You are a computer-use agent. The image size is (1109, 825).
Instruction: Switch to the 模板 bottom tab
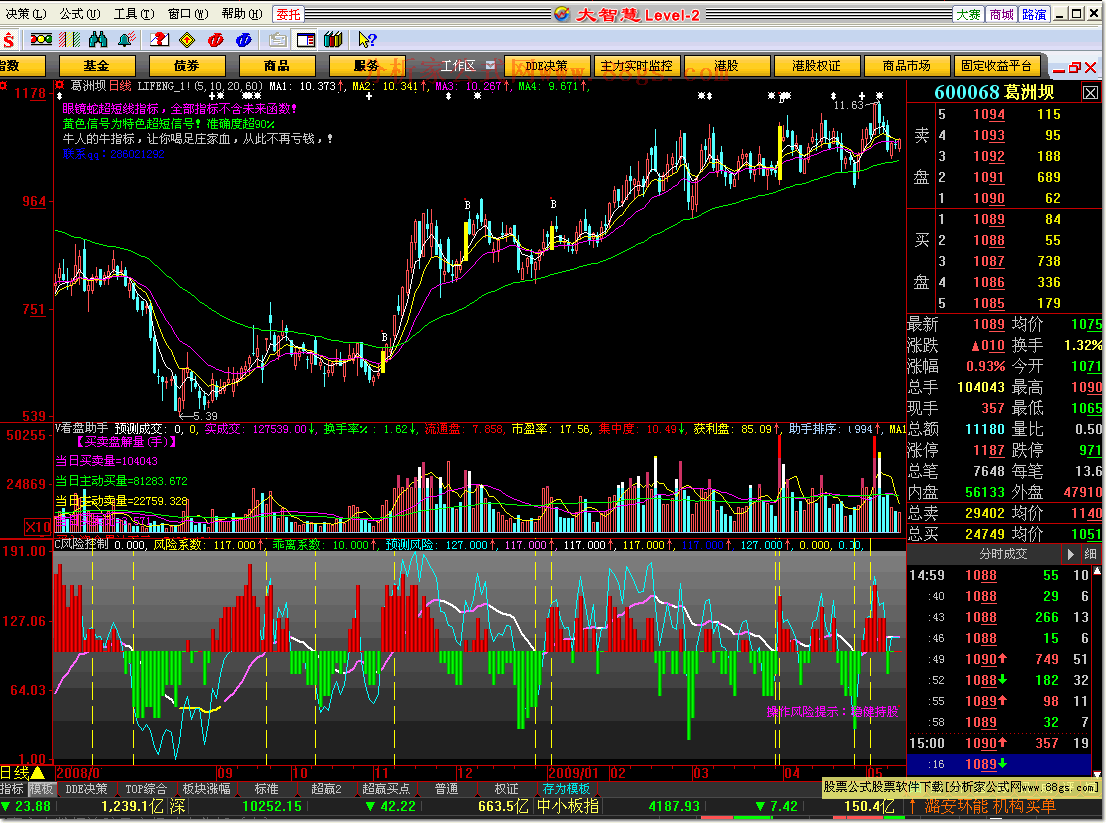pos(41,789)
